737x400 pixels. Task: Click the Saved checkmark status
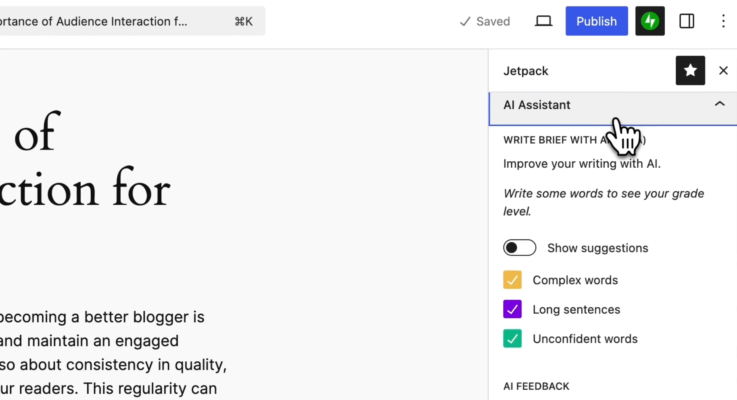click(484, 21)
